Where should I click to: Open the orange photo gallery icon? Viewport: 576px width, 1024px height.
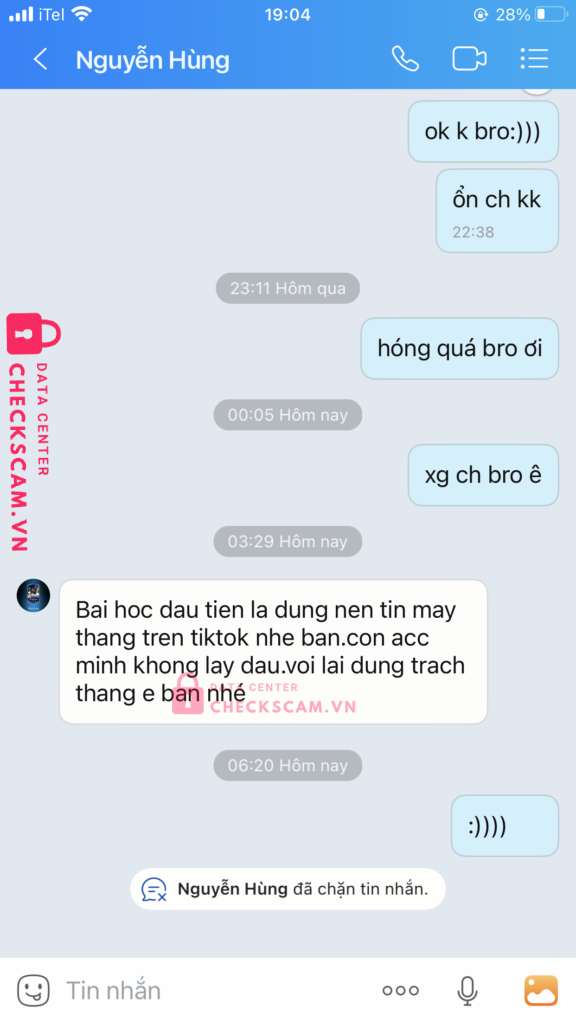point(541,990)
